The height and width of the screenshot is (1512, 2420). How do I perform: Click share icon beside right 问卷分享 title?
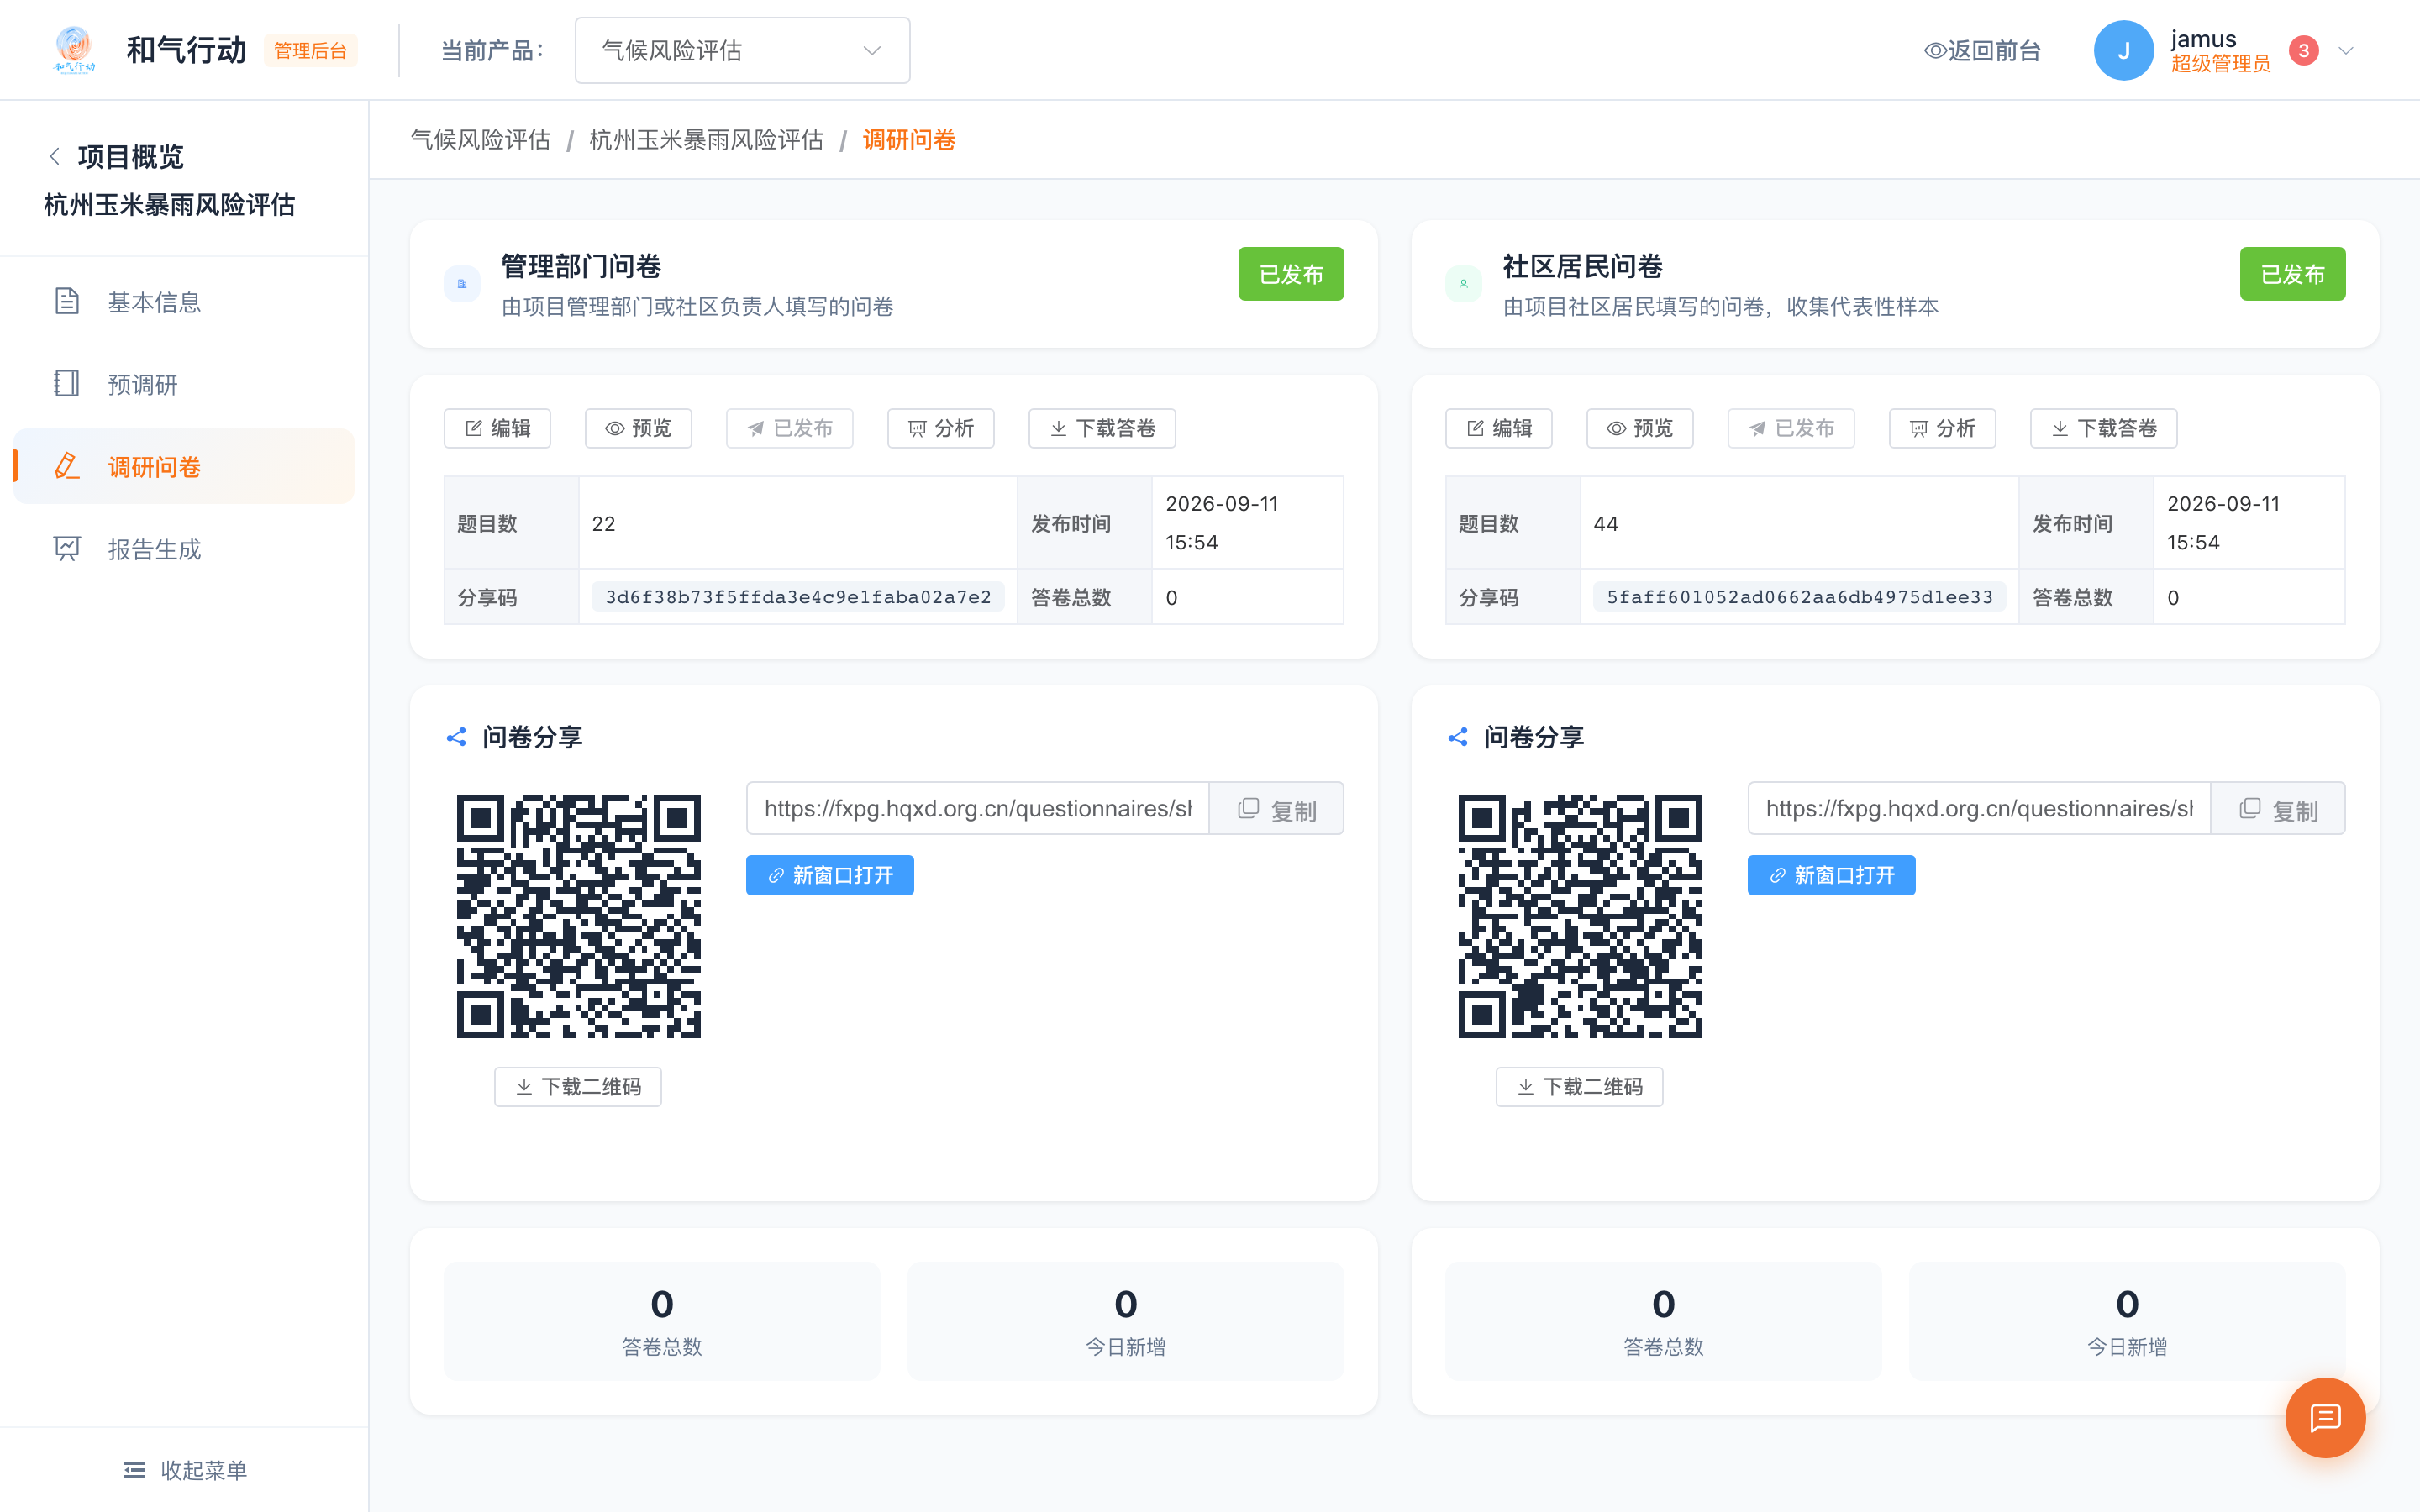1457,737
